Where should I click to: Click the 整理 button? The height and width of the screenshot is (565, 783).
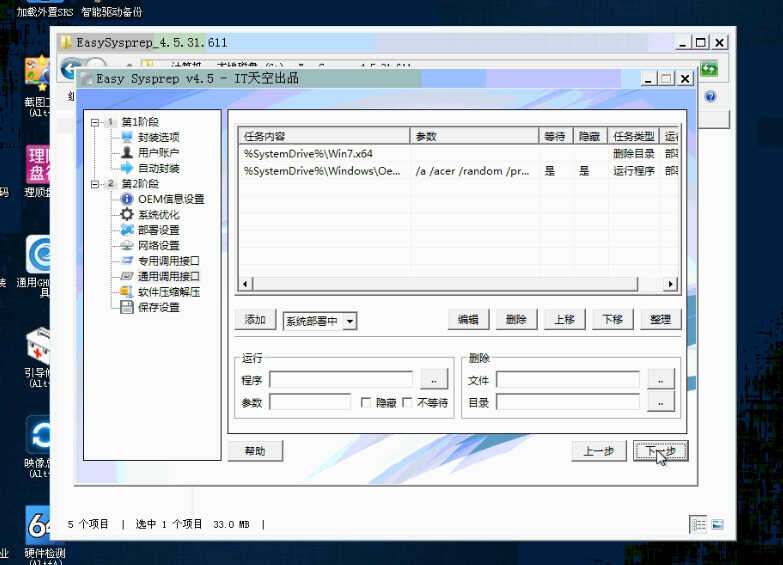[x=660, y=320]
